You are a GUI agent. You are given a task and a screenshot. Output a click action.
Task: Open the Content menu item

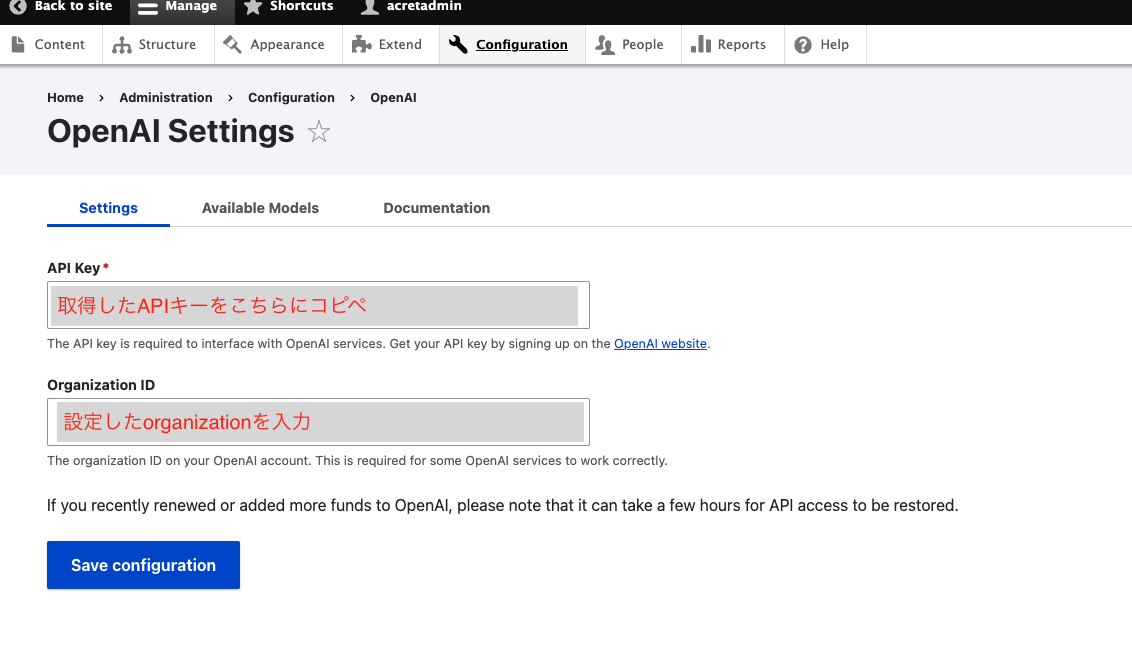[51, 45]
